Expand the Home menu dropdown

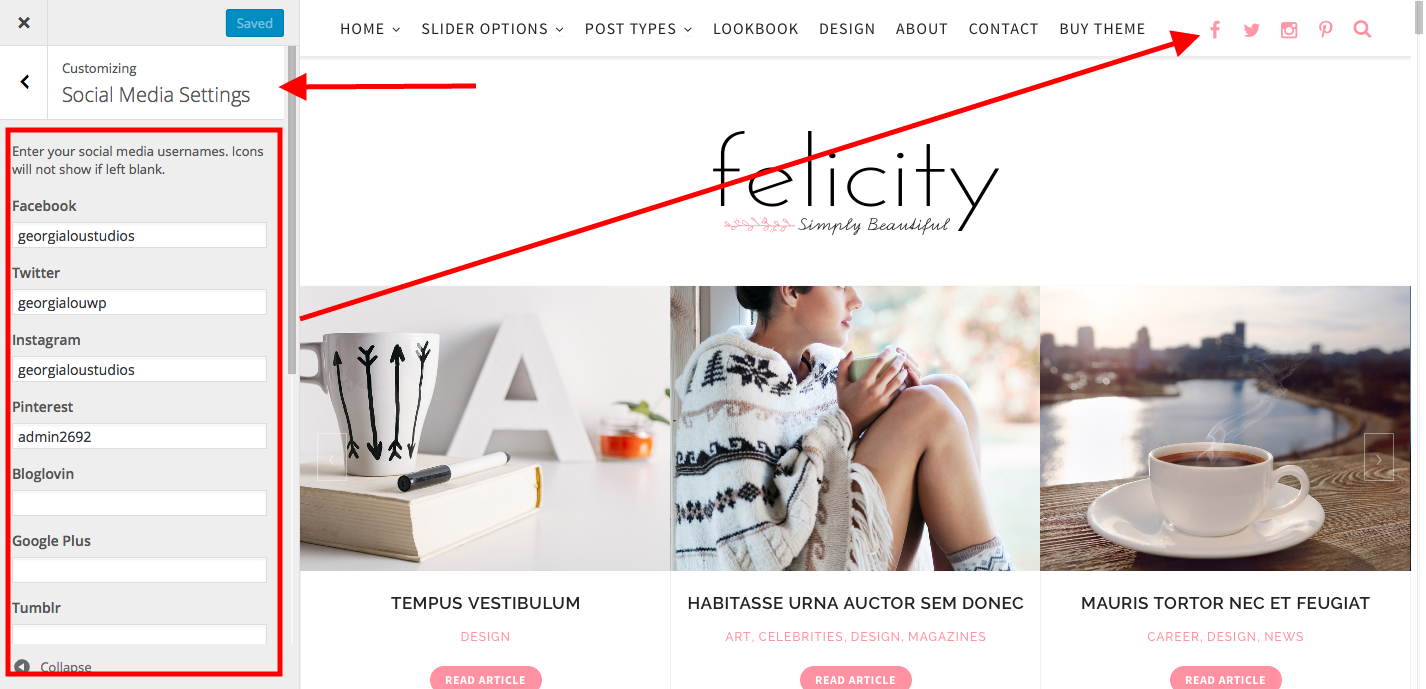click(x=370, y=29)
